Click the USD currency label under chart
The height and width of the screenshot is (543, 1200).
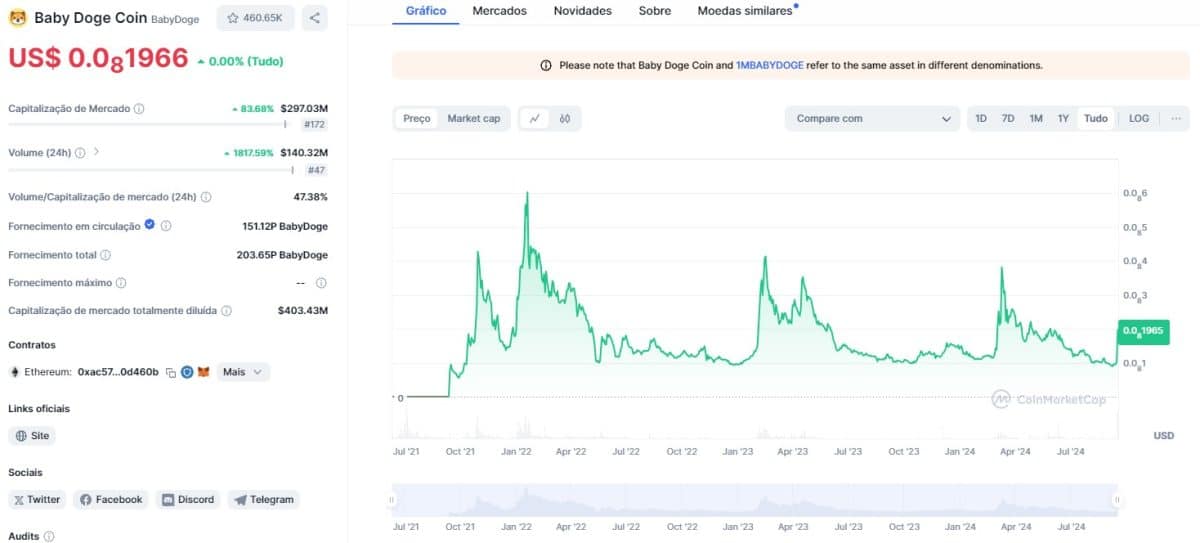pyautogui.click(x=1163, y=435)
